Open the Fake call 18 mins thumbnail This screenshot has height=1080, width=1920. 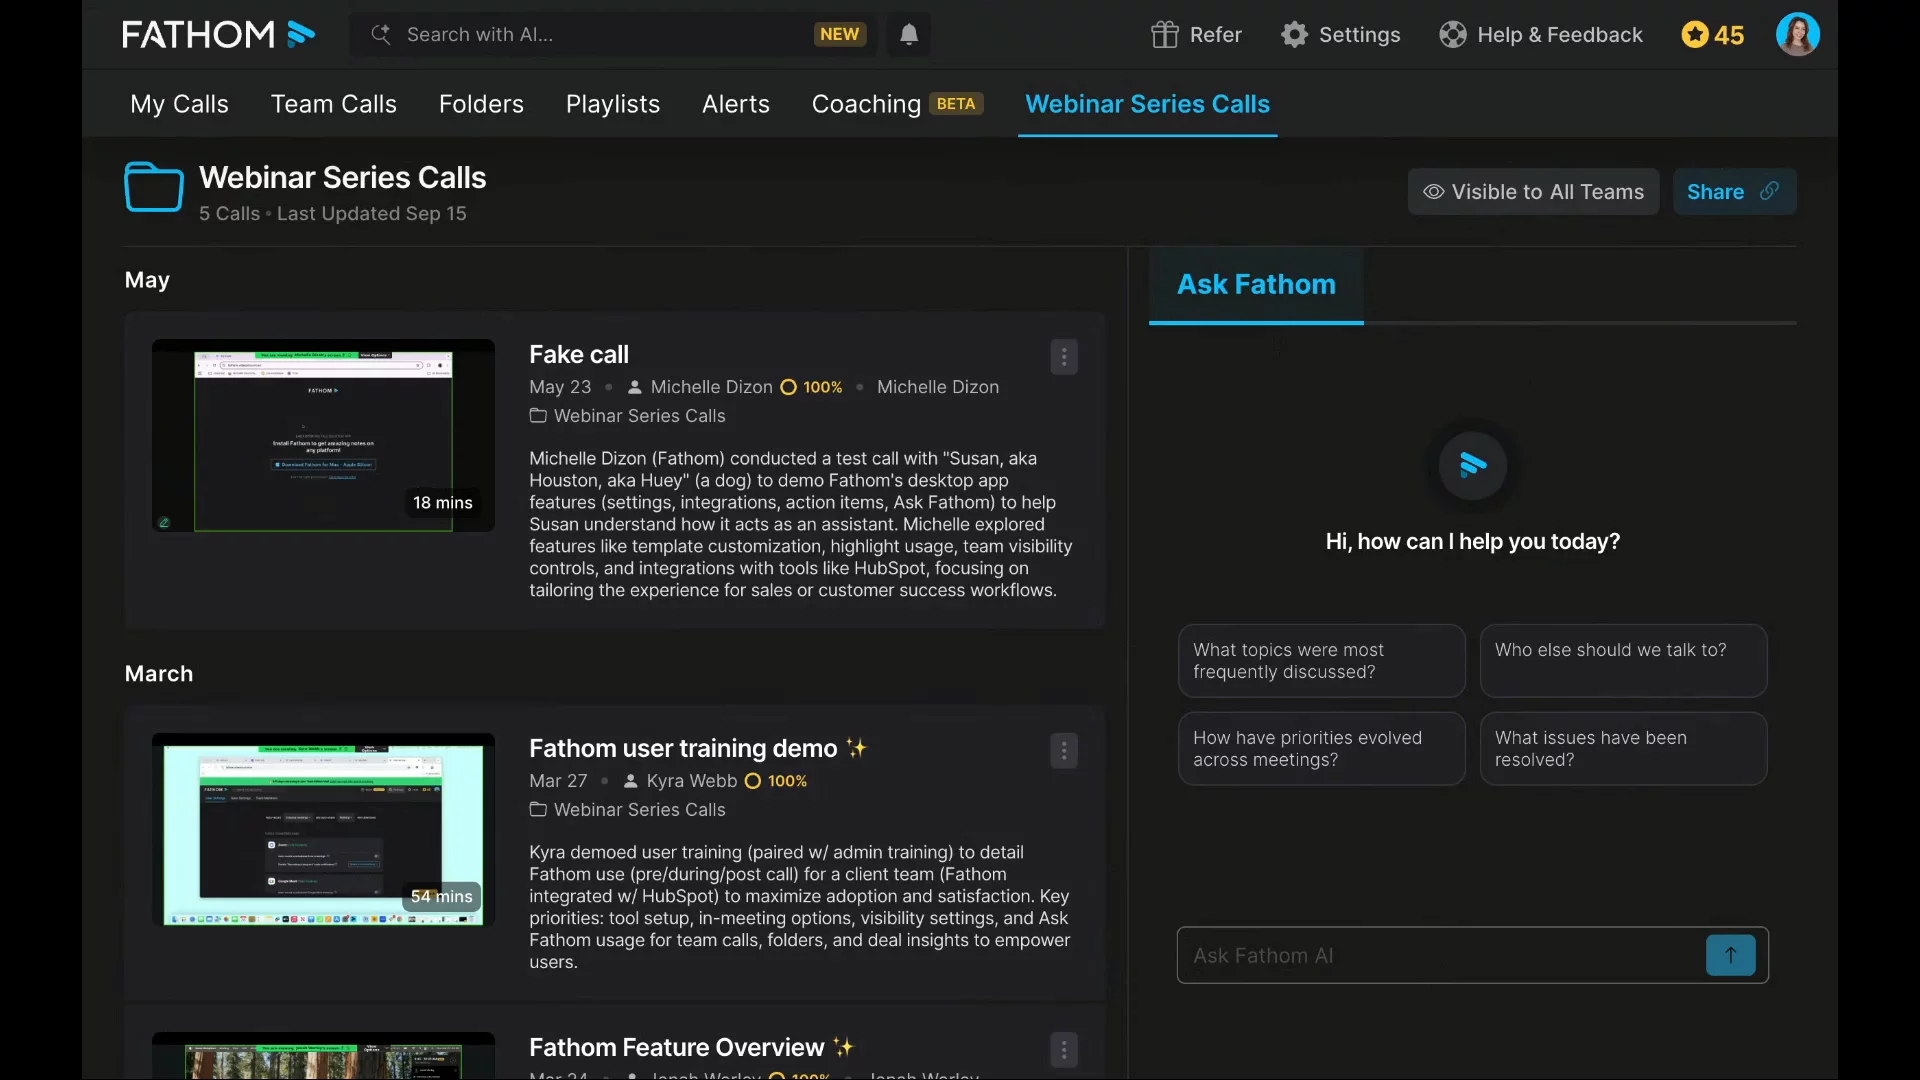[x=323, y=435]
